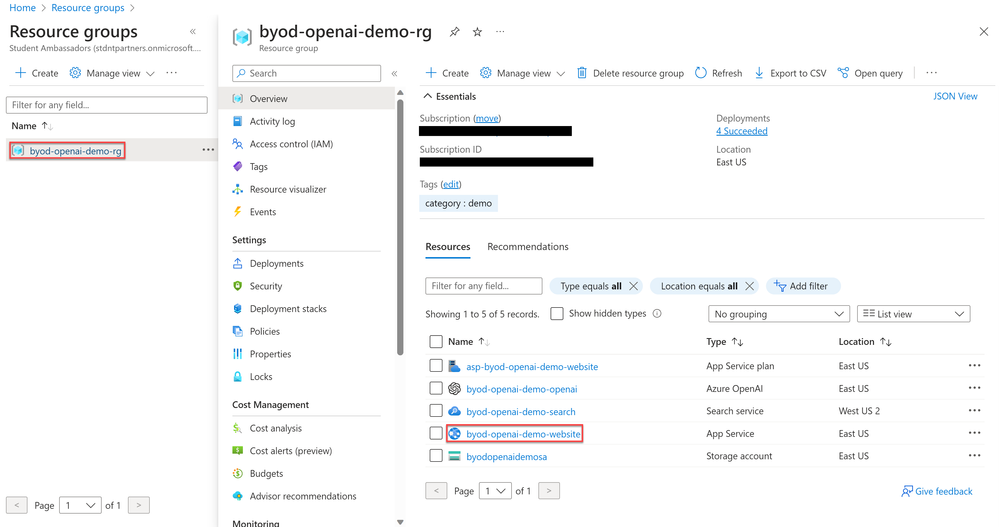Click the Refresh icon in toolbar

click(701, 73)
